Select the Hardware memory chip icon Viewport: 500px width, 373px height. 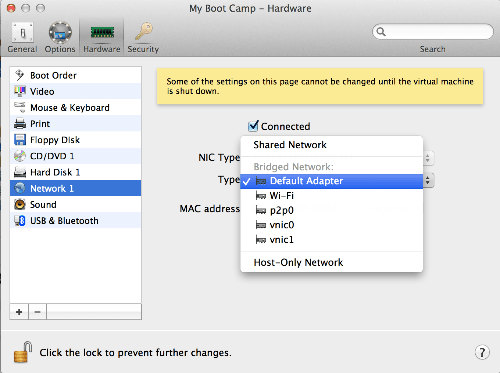point(102,33)
